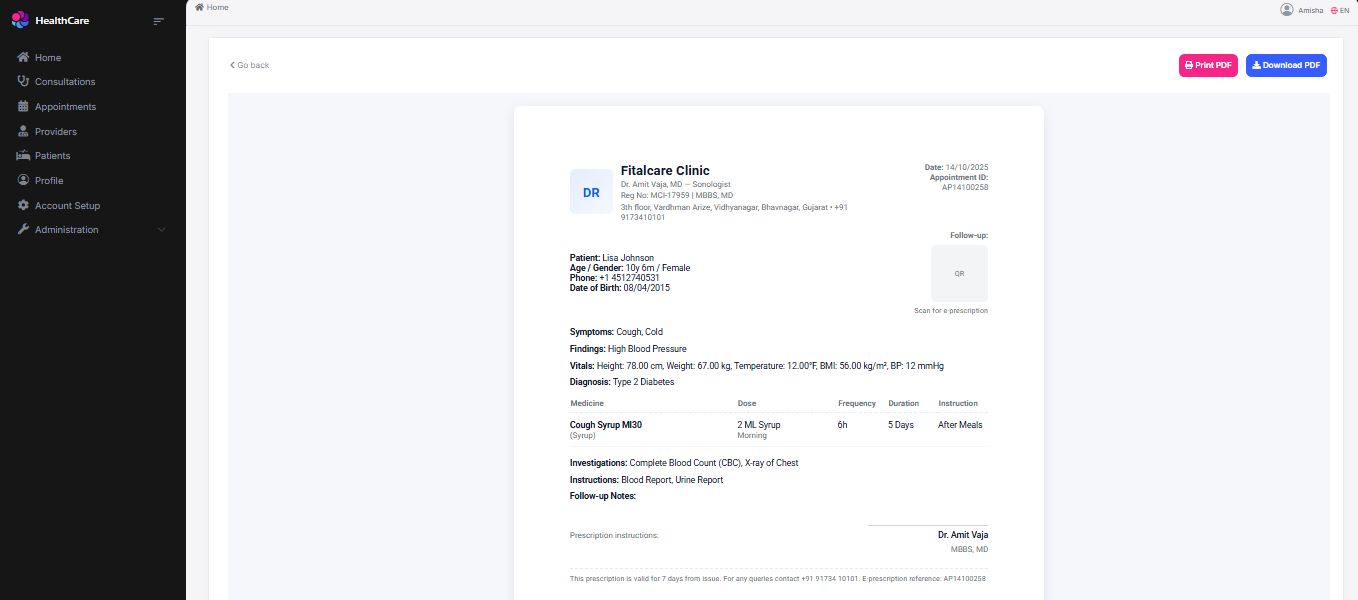Screen dimensions: 1358x600
Task: Open the Amisha user account menu
Action: pyautogui.click(x=1302, y=10)
